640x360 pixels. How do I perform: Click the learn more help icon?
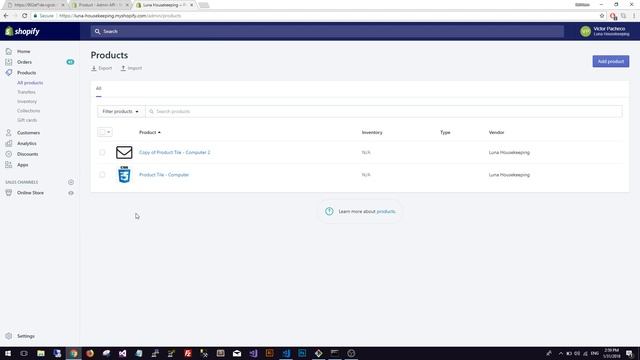329,211
